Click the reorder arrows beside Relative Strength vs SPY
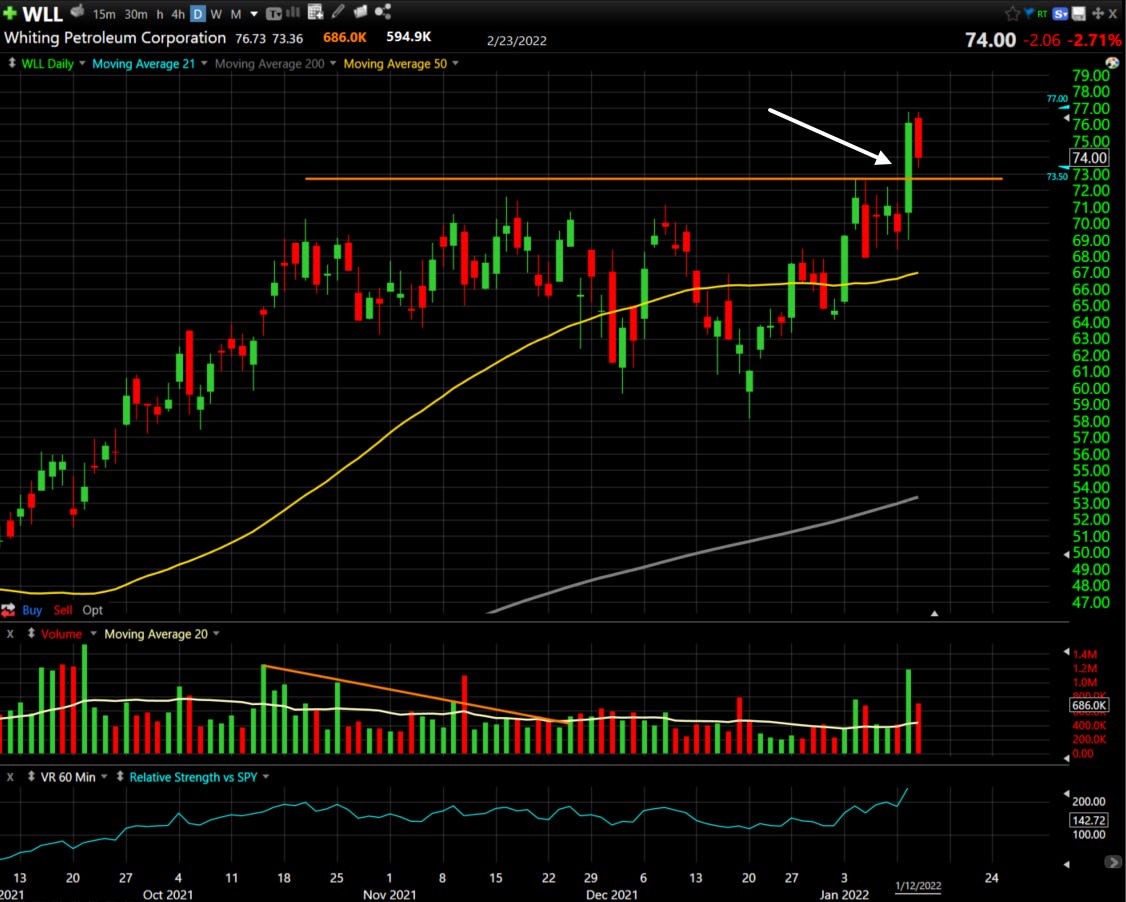 [x=120, y=776]
